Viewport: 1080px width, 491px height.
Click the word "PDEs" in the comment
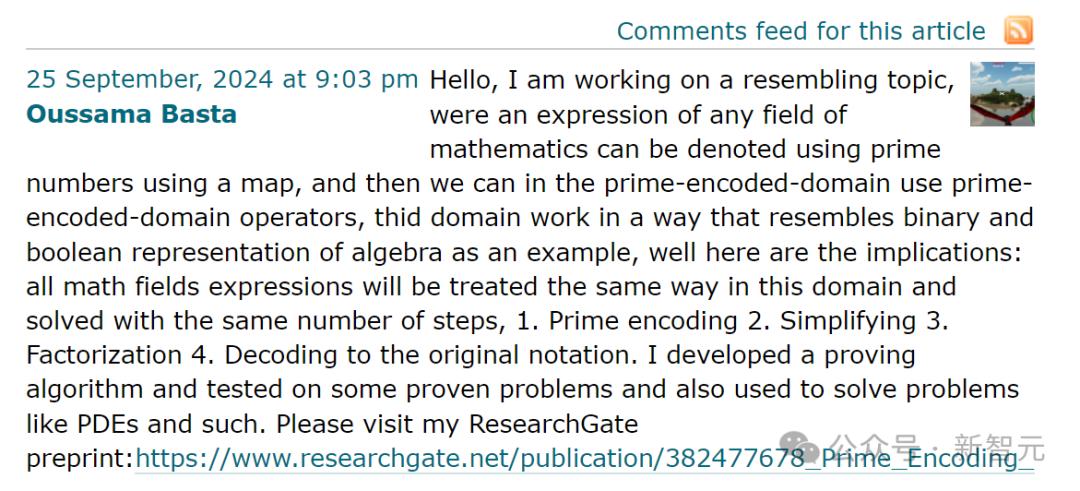(105, 423)
